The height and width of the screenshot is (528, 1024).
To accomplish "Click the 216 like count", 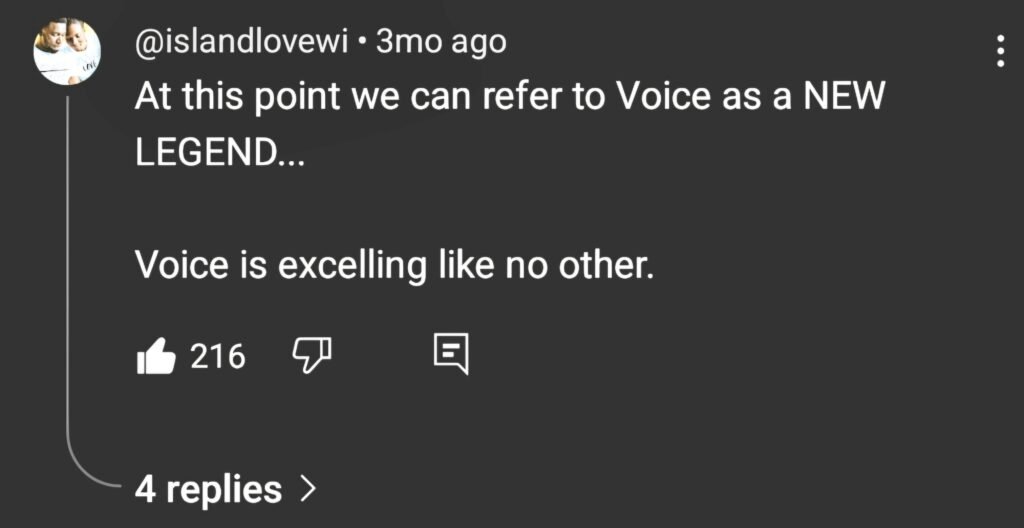I will (x=218, y=355).
